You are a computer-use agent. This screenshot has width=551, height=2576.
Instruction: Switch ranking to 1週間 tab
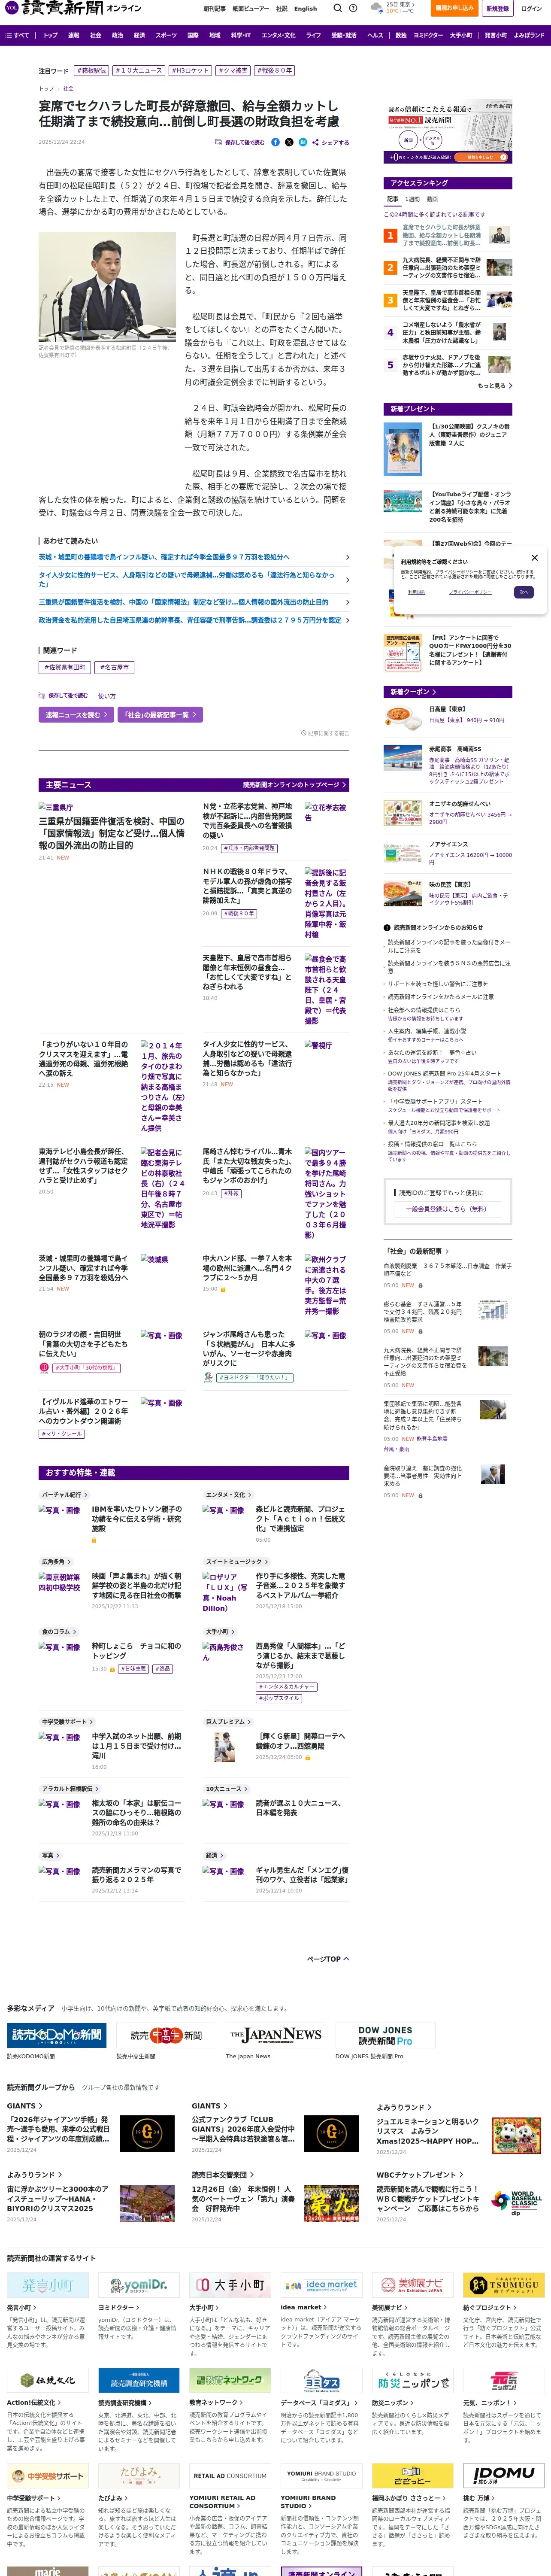click(x=412, y=199)
